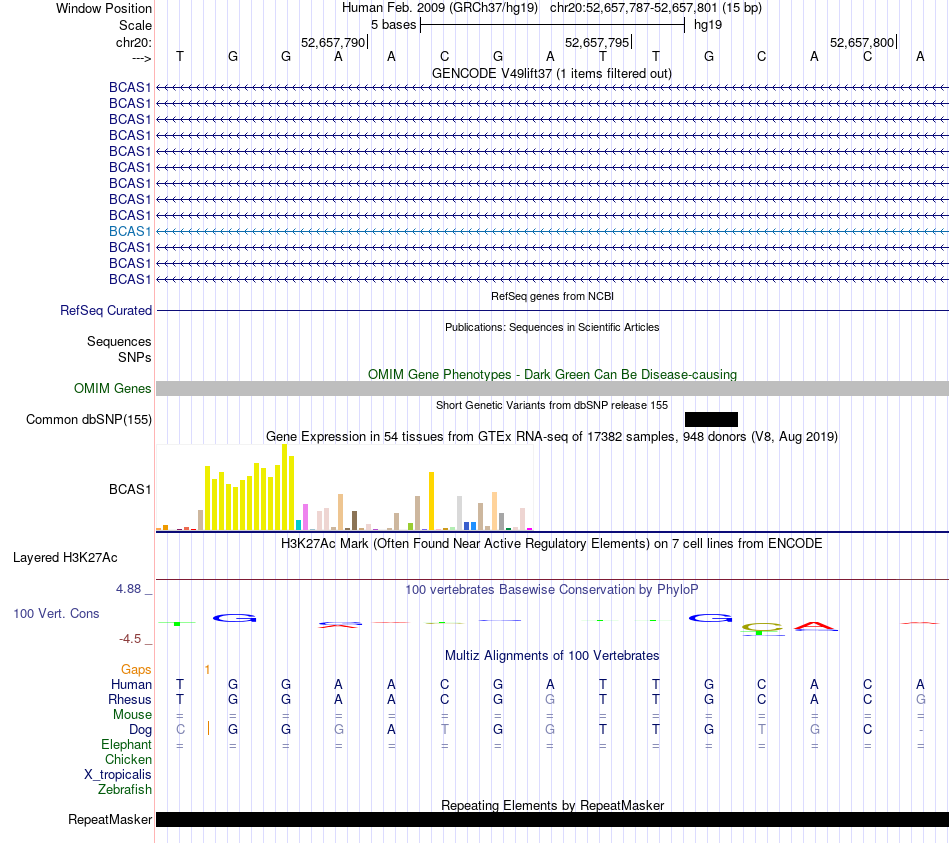Click the red A conservation logo letter
Image resolution: width=950 pixels, height=843 pixels.
click(x=815, y=626)
